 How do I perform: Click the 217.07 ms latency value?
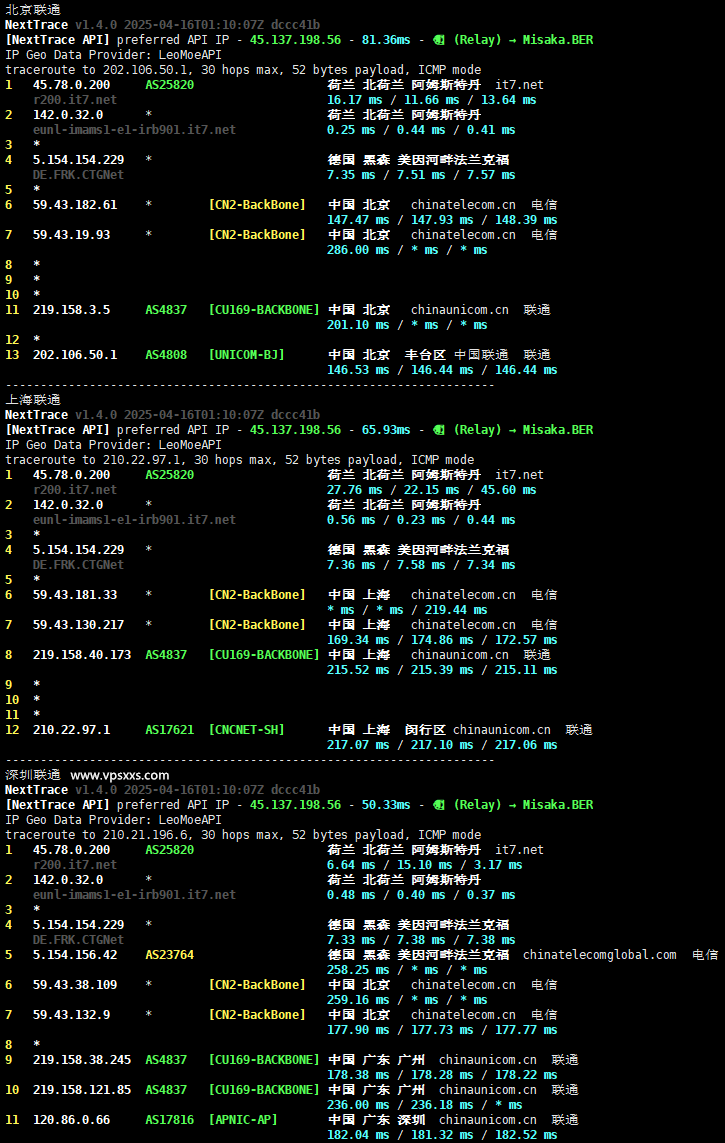(358, 745)
